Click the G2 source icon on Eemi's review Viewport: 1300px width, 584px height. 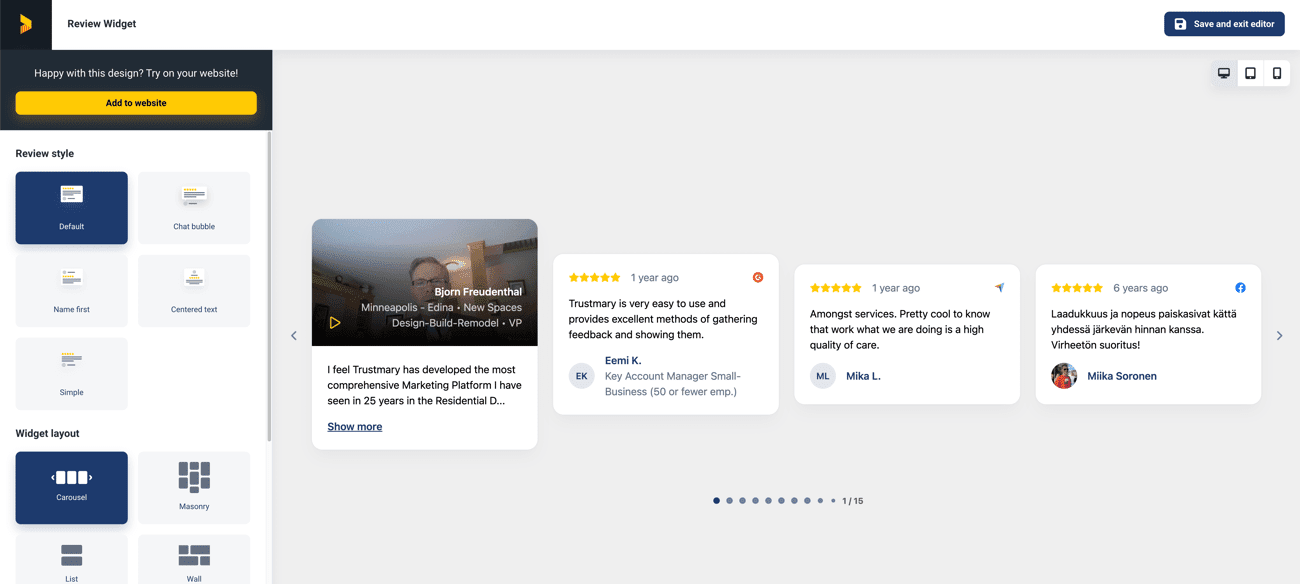pos(758,277)
